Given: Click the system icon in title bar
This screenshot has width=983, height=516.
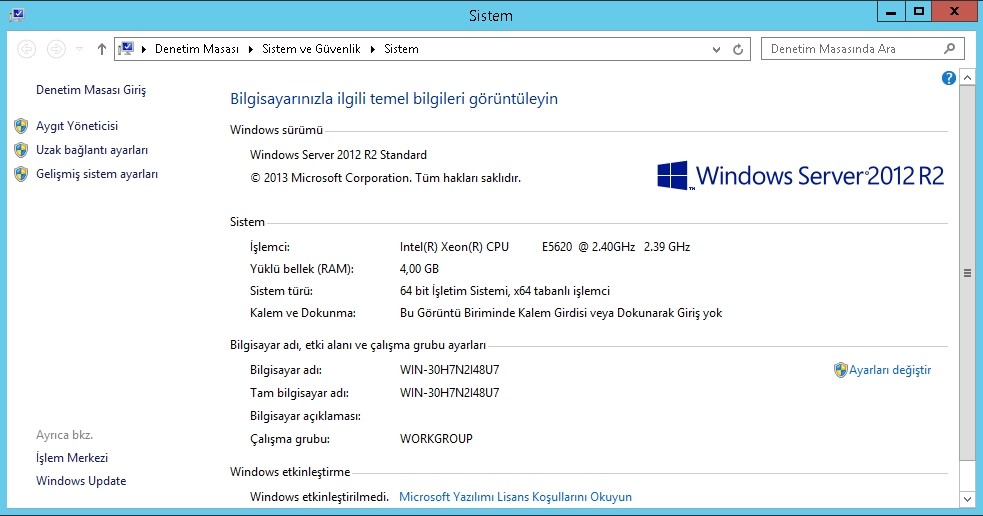Looking at the screenshot, I should 17,14.
